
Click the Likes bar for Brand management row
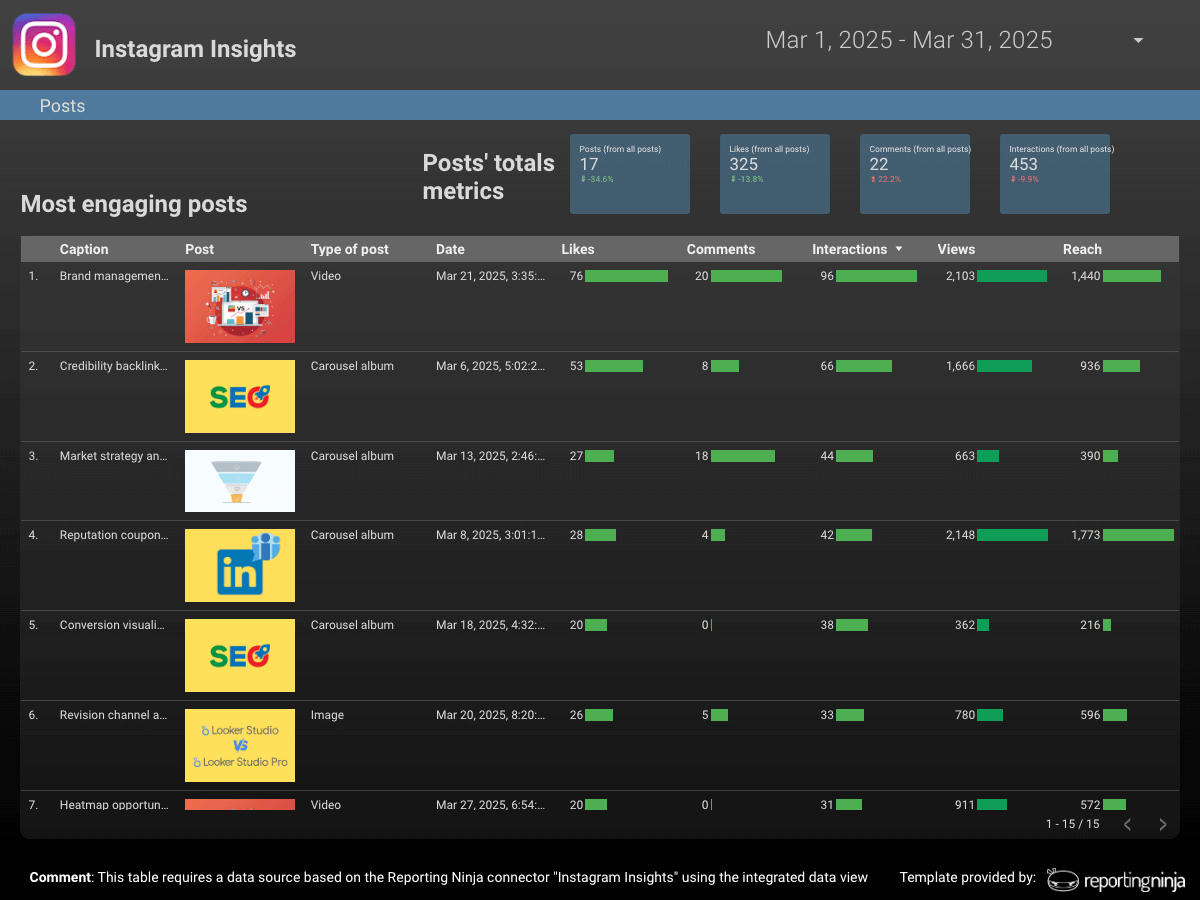(x=626, y=276)
